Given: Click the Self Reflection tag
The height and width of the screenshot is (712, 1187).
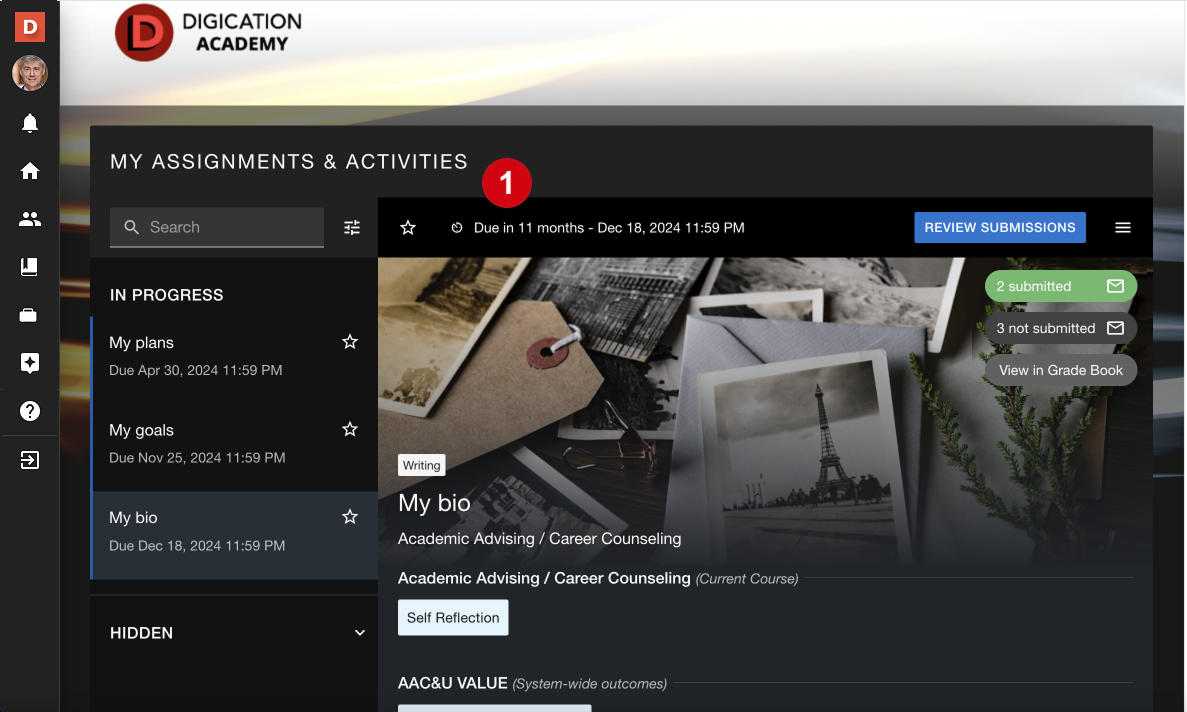Looking at the screenshot, I should coord(453,617).
